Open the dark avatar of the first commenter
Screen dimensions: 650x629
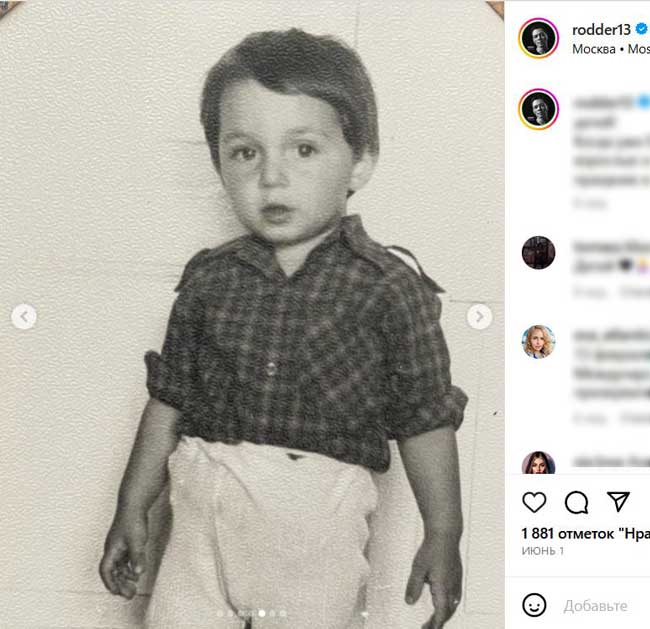[538, 253]
